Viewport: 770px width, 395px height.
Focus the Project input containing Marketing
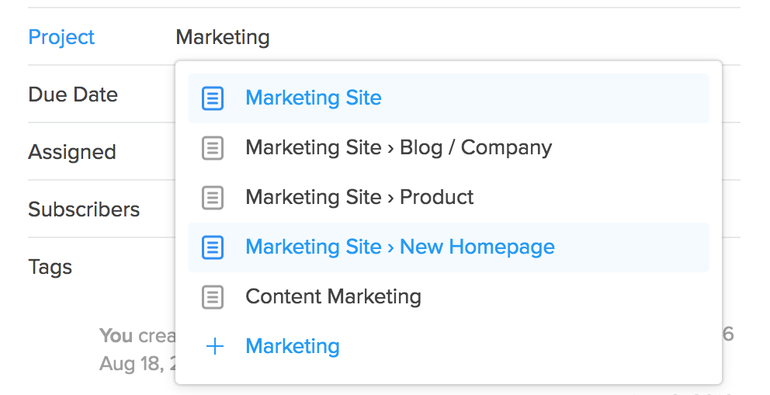click(457, 37)
